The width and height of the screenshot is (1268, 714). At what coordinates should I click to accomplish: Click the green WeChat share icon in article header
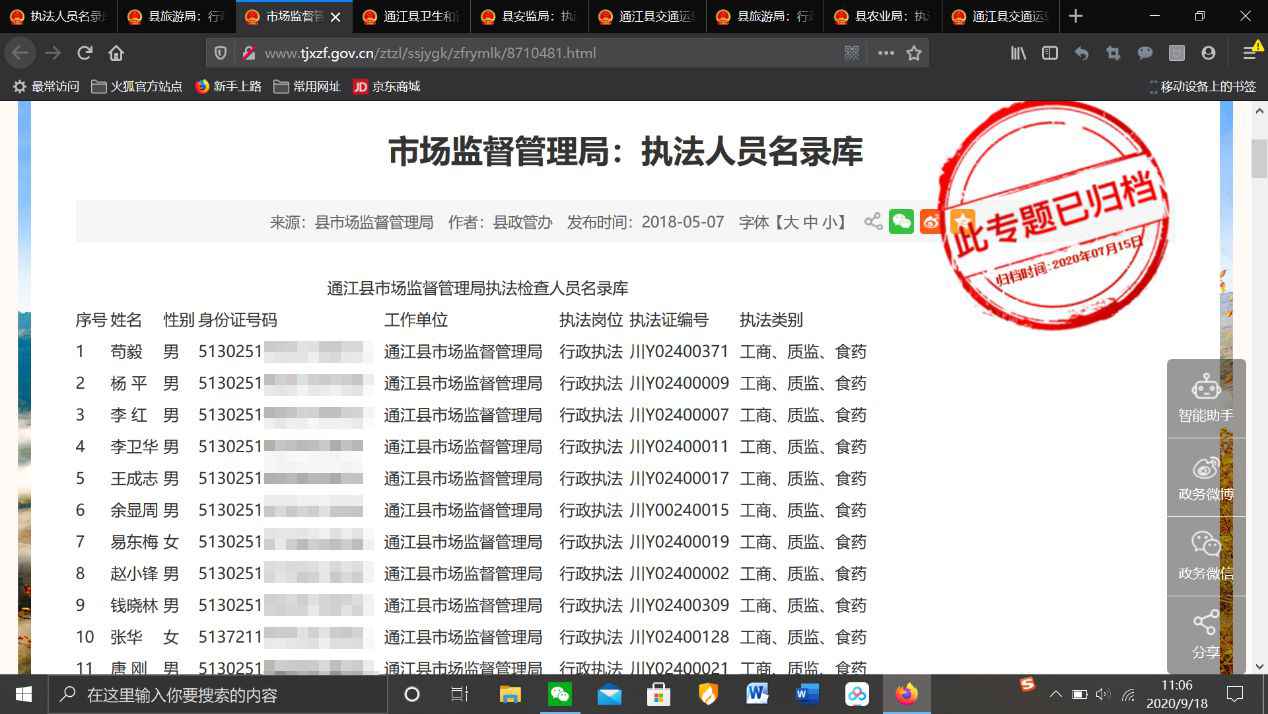click(901, 222)
